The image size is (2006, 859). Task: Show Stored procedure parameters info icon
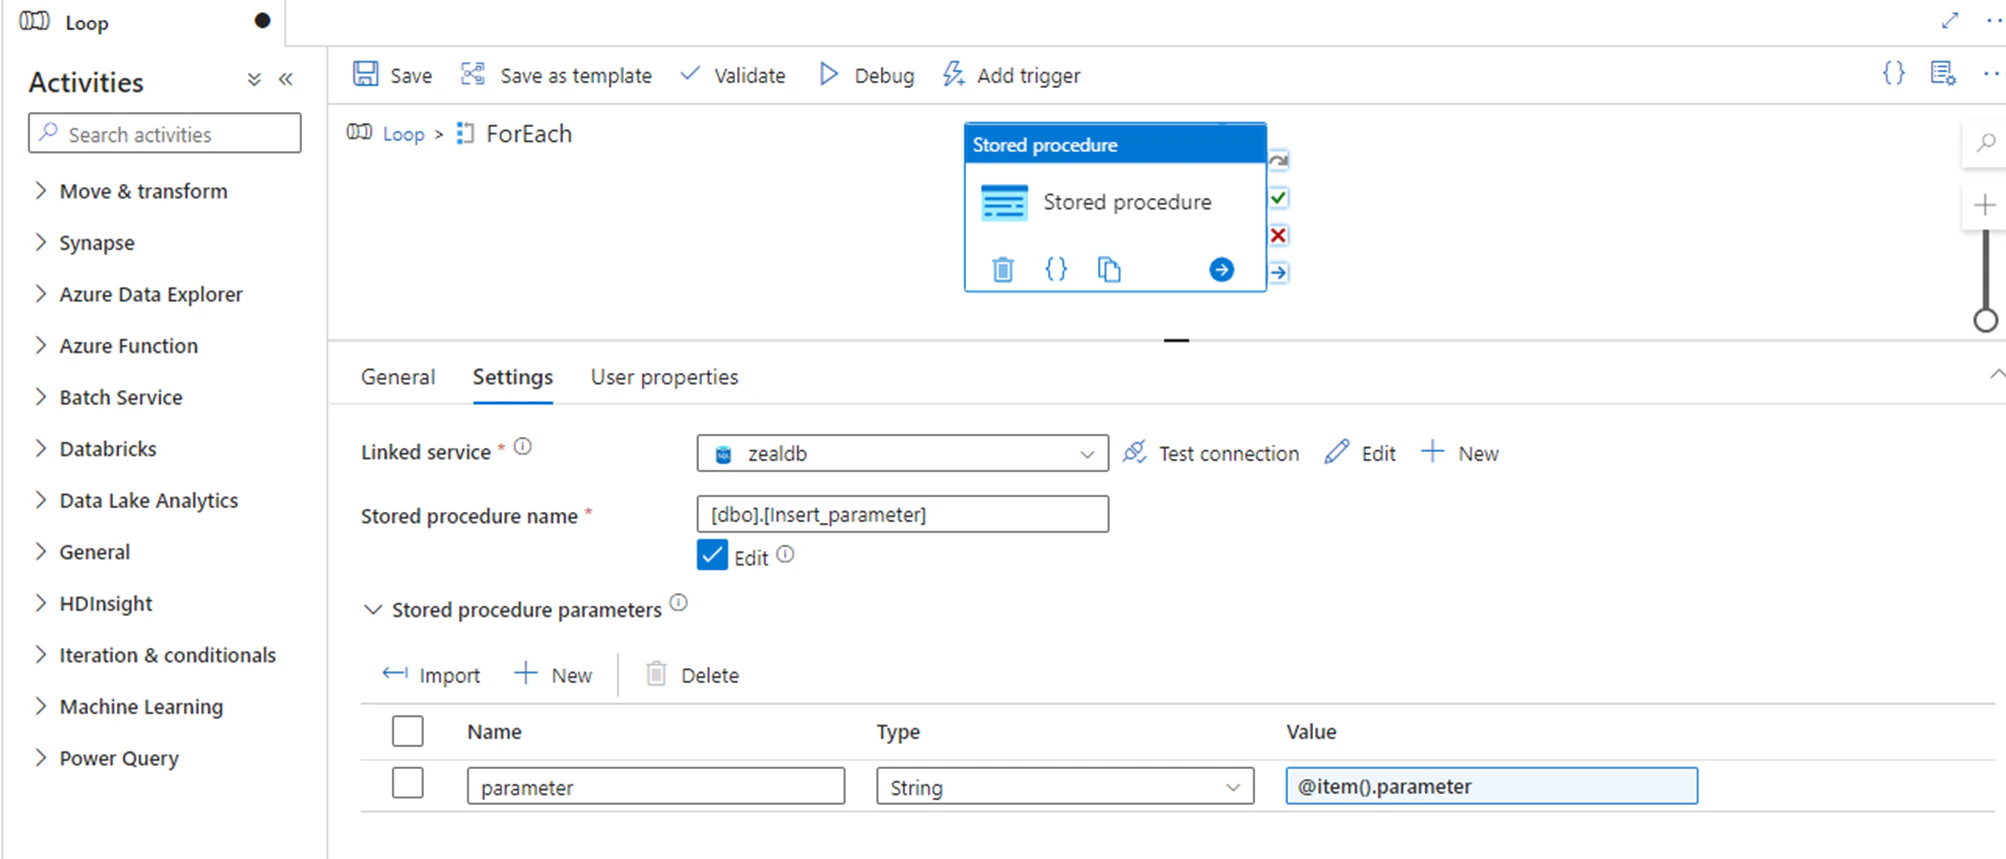click(x=679, y=603)
